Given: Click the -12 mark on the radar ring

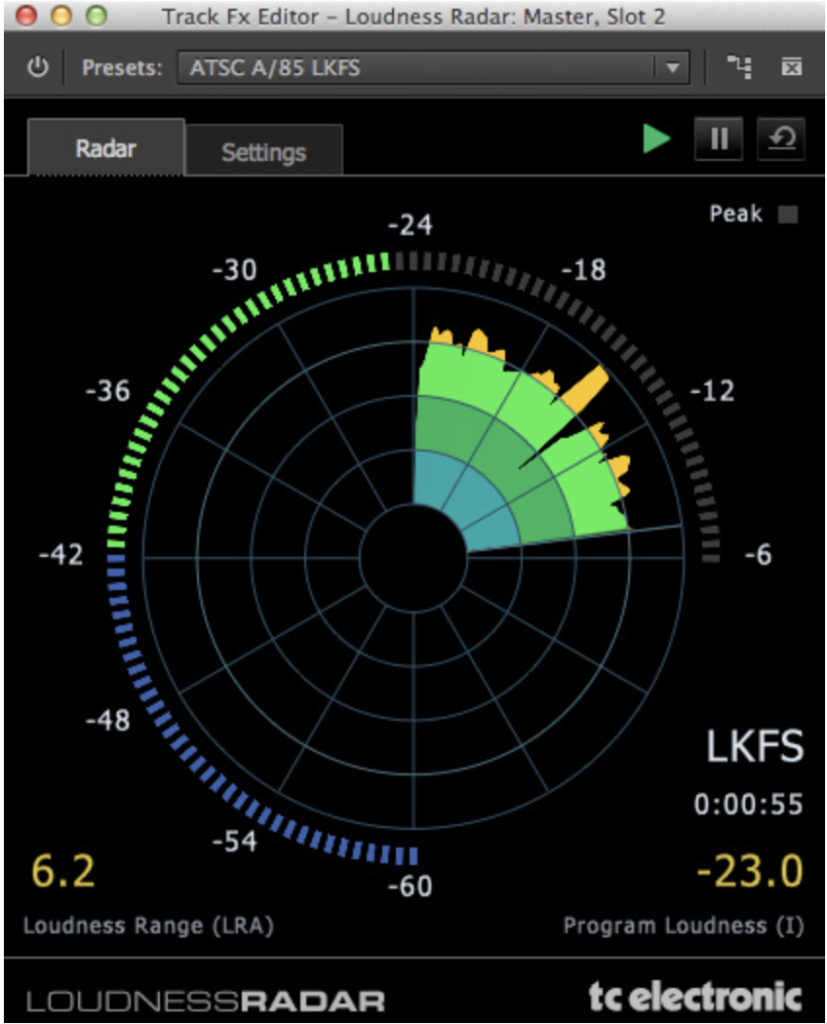Looking at the screenshot, I should pos(712,391).
